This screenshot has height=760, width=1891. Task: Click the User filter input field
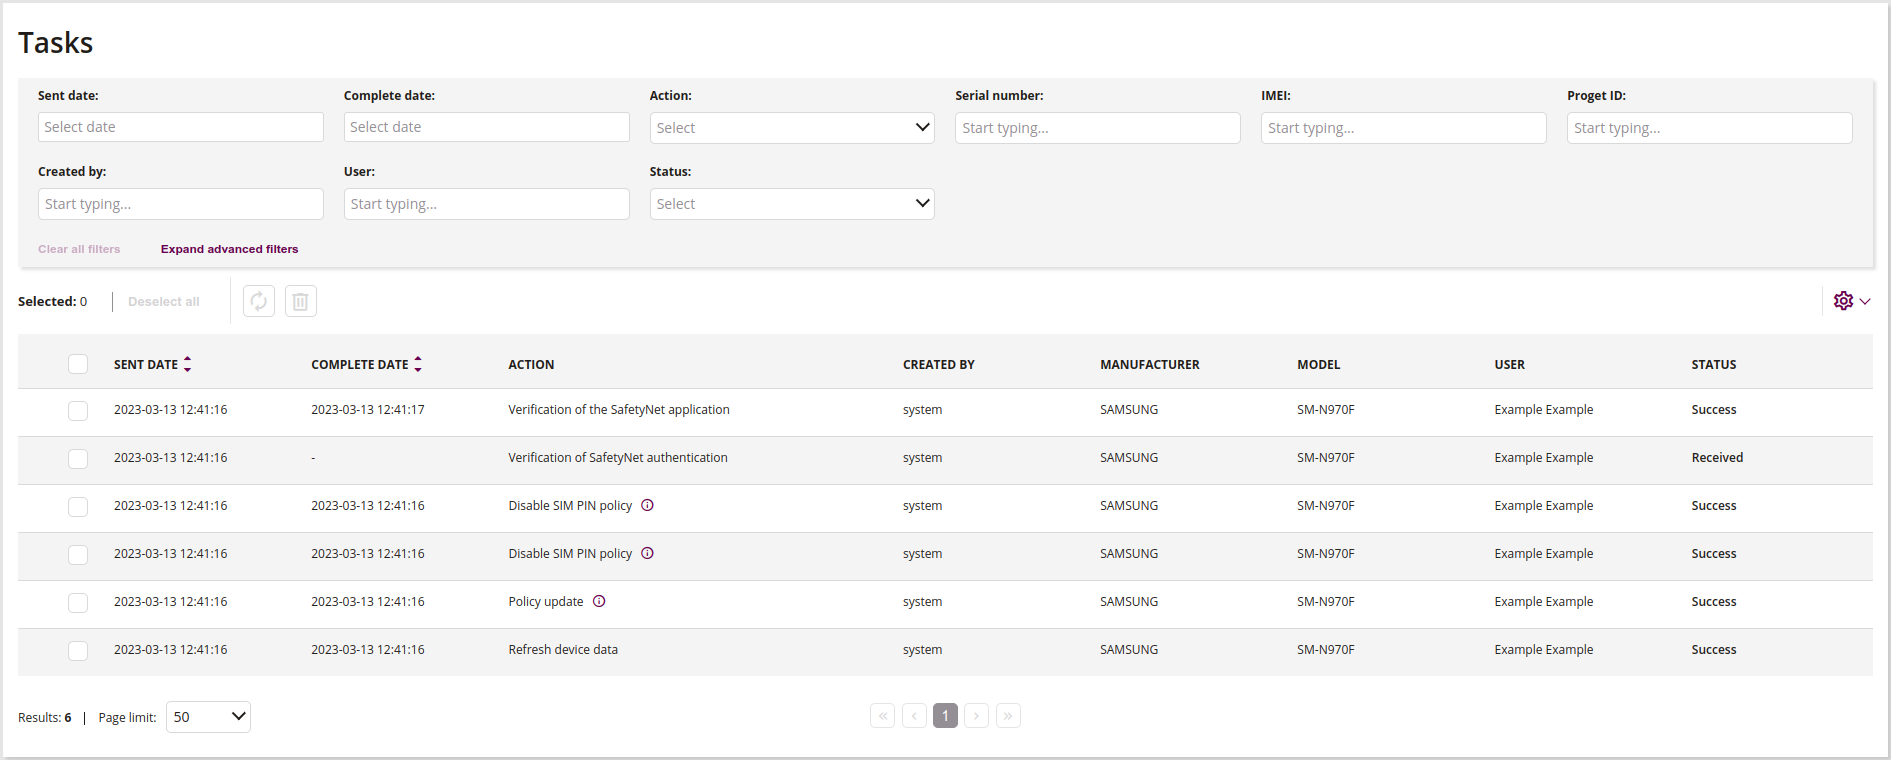(487, 204)
